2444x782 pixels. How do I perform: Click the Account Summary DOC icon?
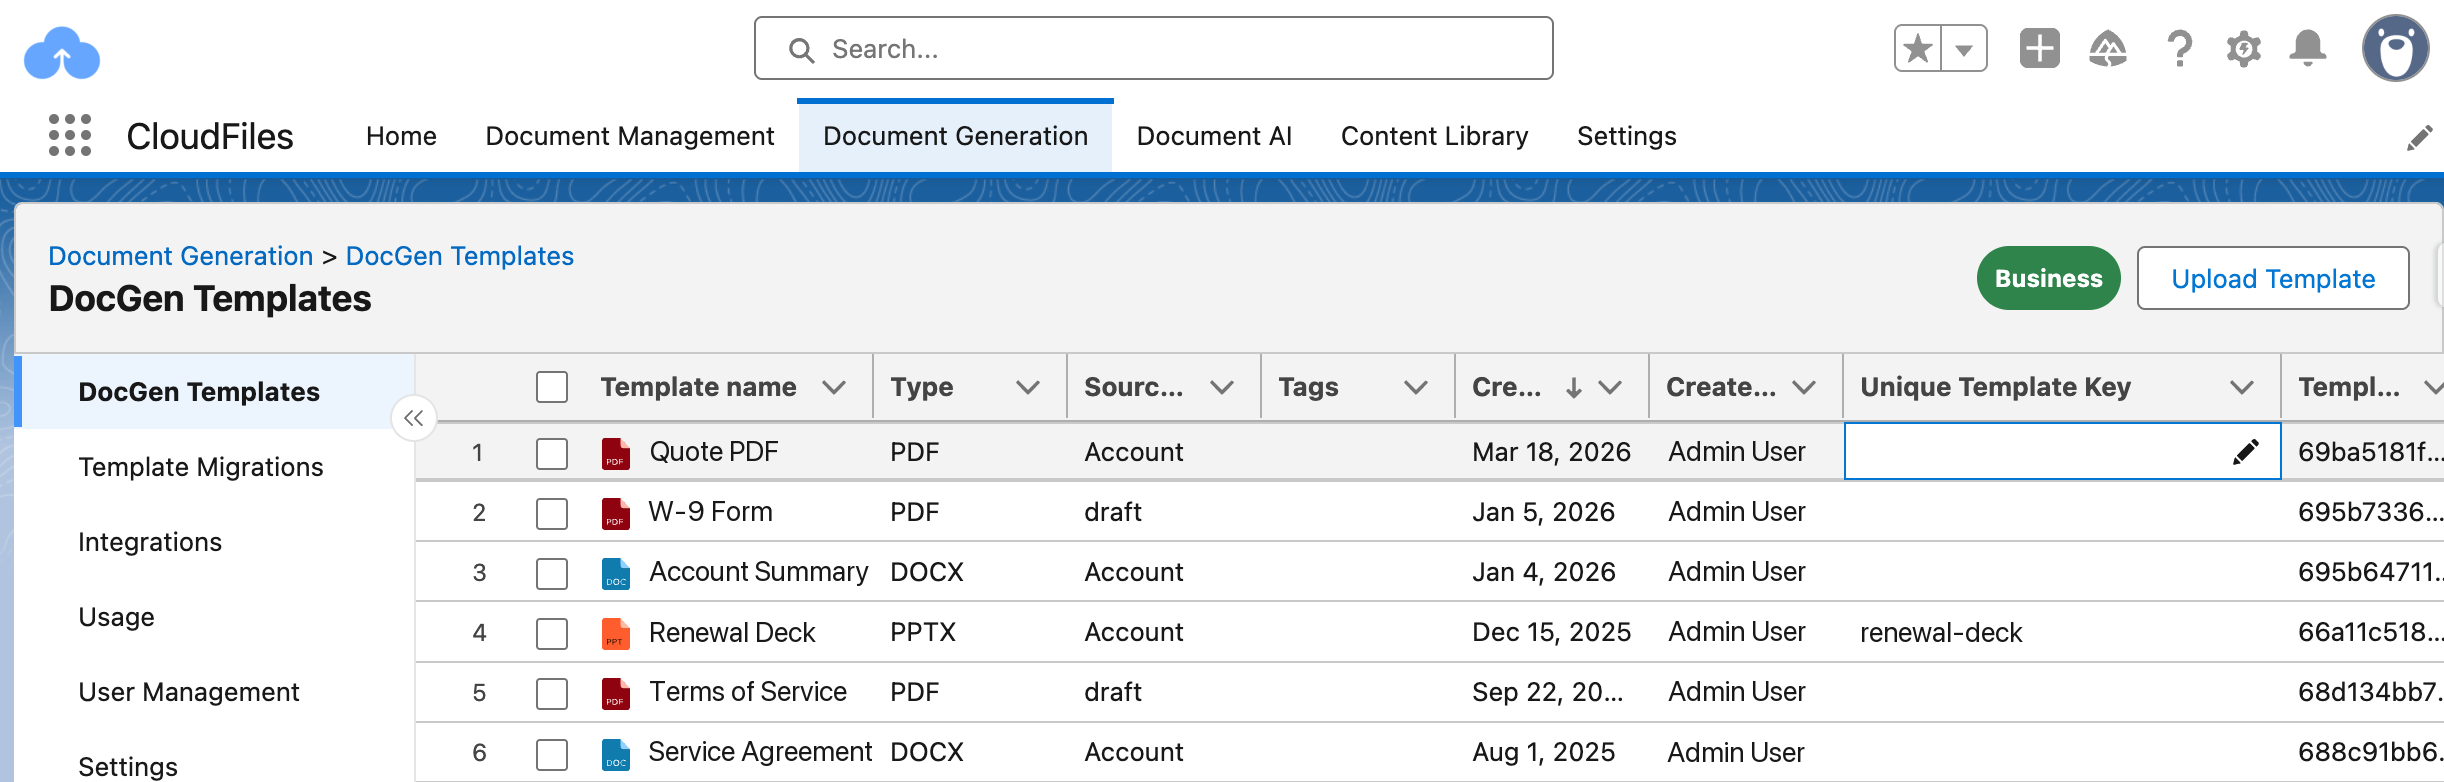tap(616, 573)
